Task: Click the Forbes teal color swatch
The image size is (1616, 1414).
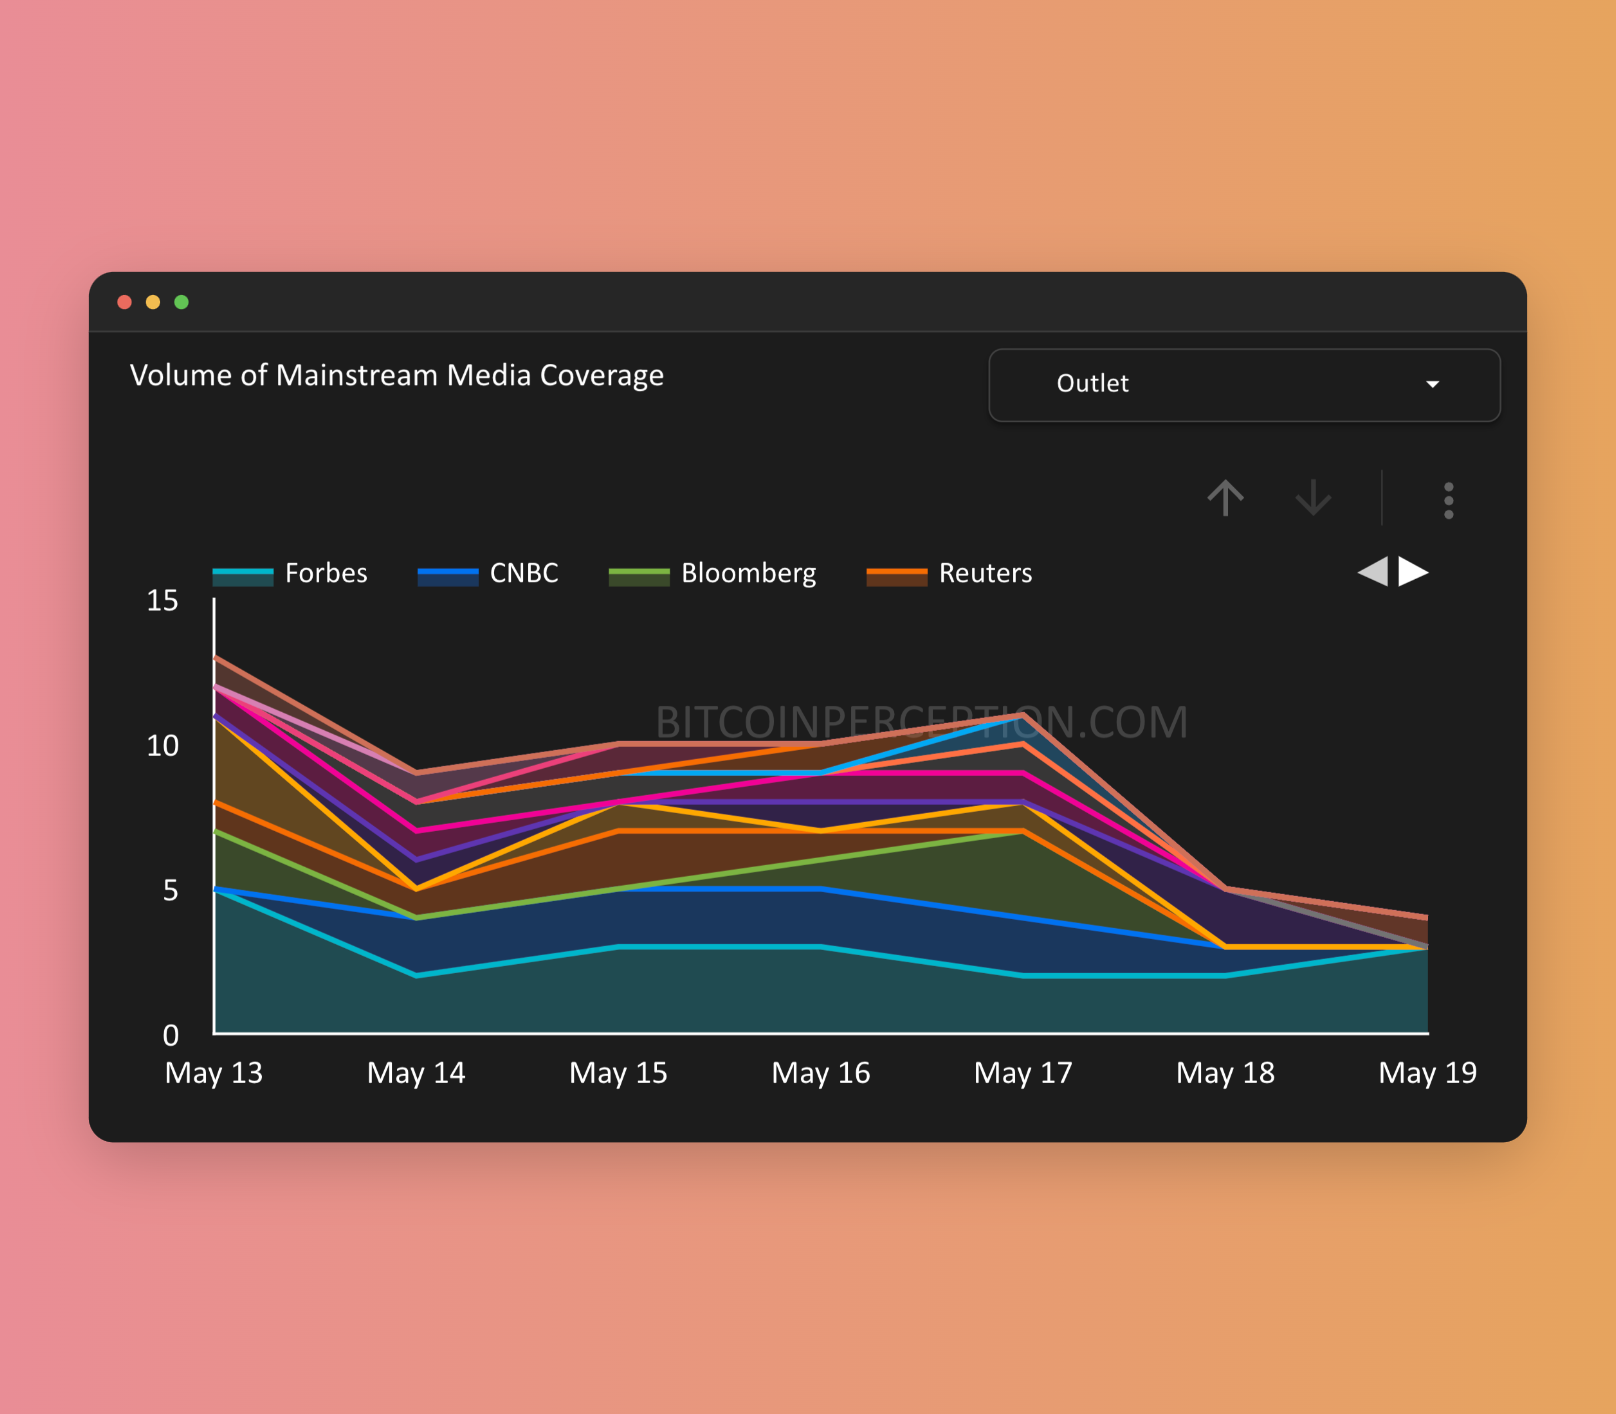Action: (x=243, y=576)
